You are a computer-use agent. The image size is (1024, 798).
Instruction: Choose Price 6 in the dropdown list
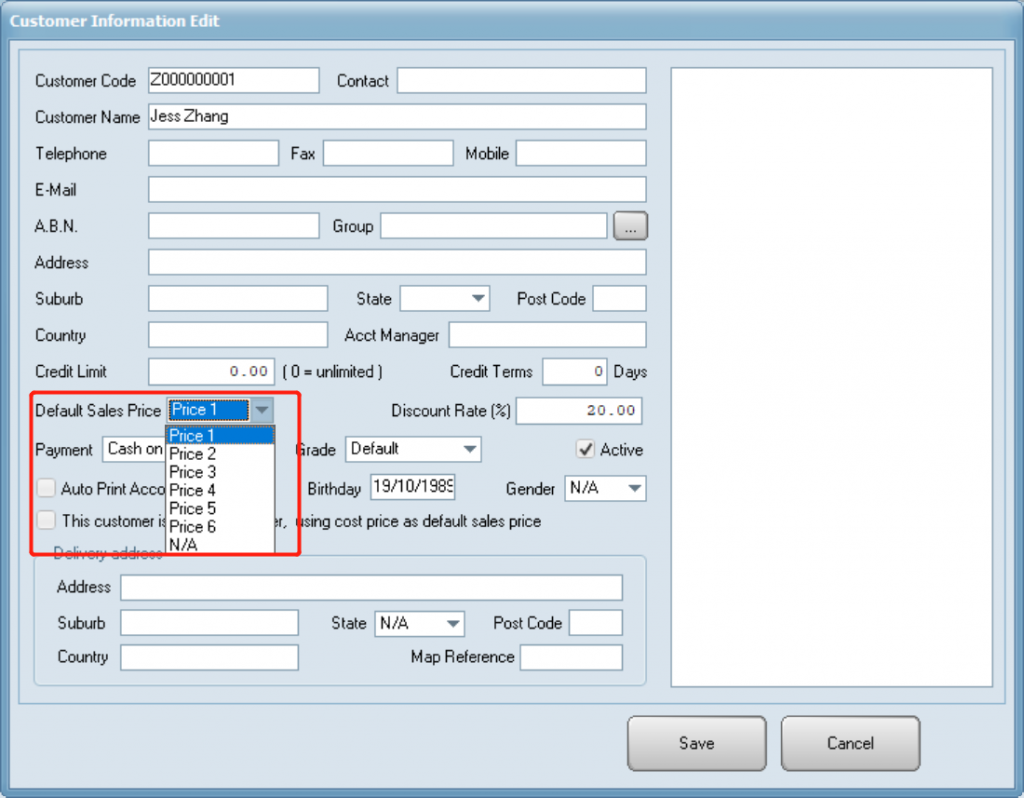(x=193, y=526)
